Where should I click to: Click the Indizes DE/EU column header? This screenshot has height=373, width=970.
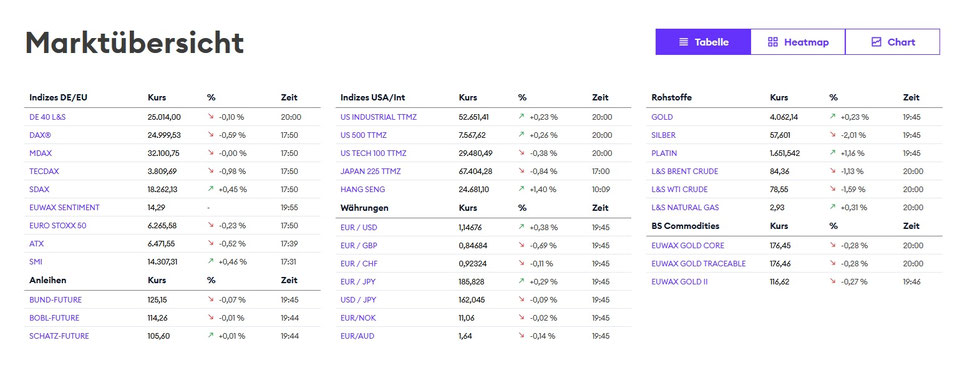click(59, 98)
